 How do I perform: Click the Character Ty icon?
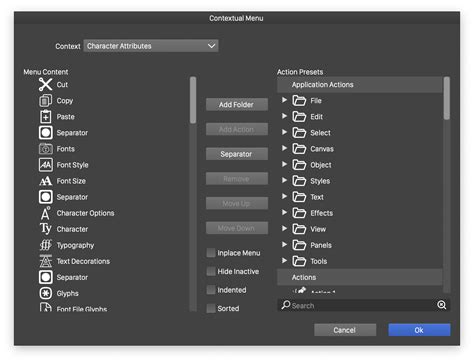[46, 229]
